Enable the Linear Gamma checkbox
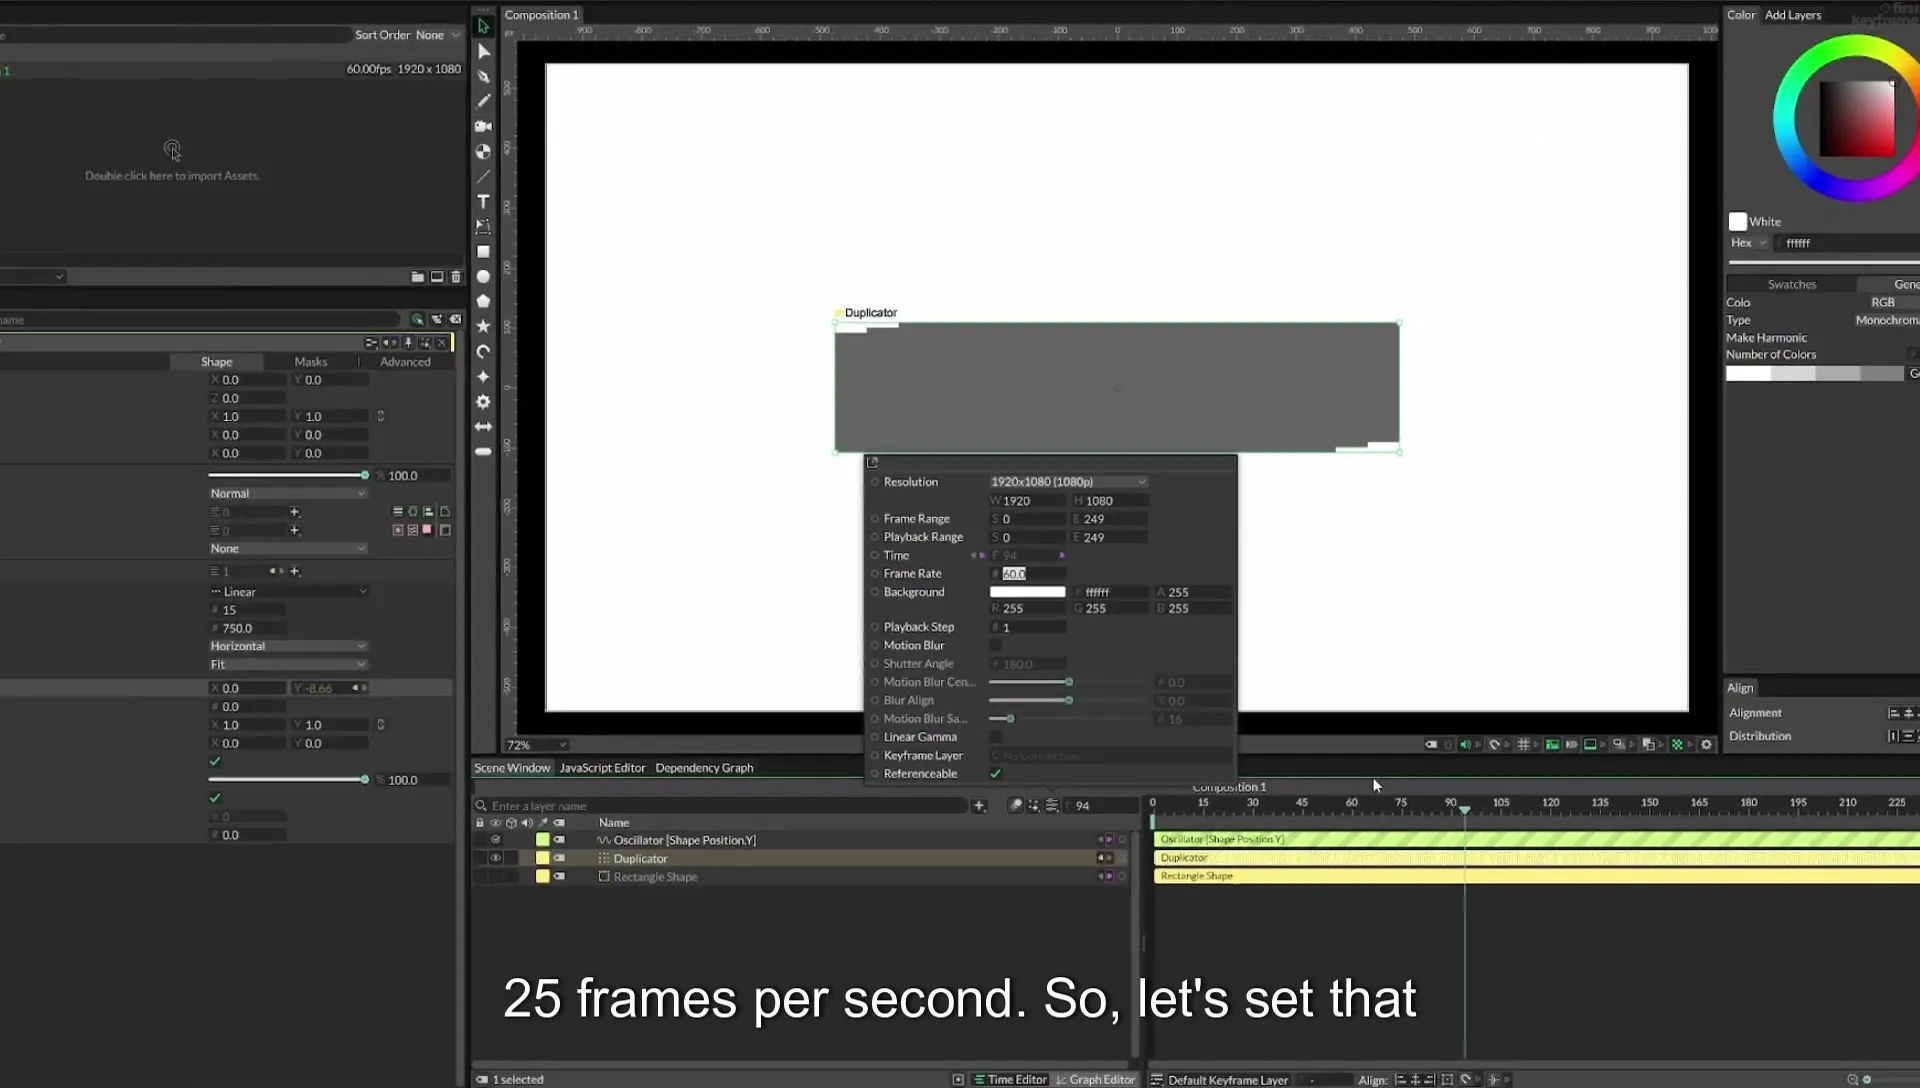This screenshot has width=1920, height=1088. (995, 738)
